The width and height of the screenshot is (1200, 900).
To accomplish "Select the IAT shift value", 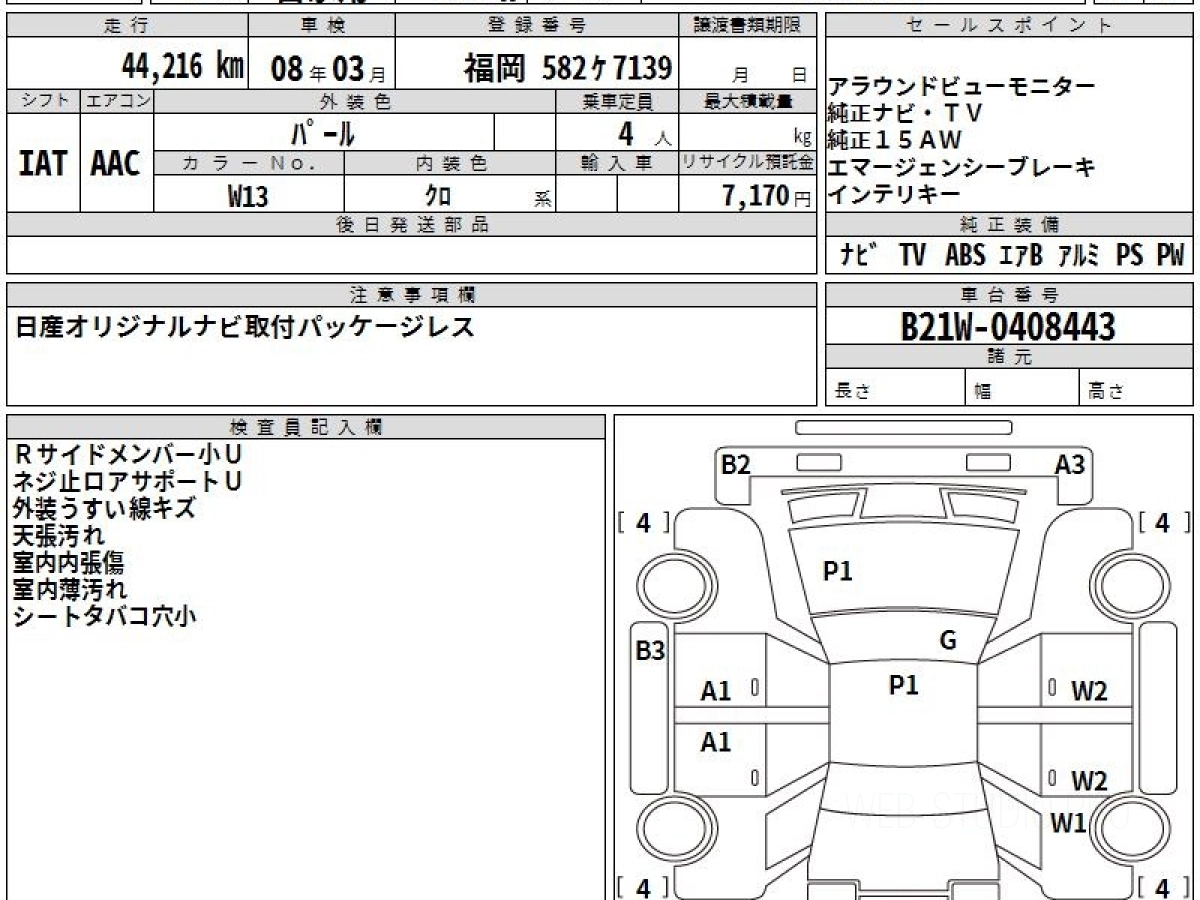I will coord(43,164).
